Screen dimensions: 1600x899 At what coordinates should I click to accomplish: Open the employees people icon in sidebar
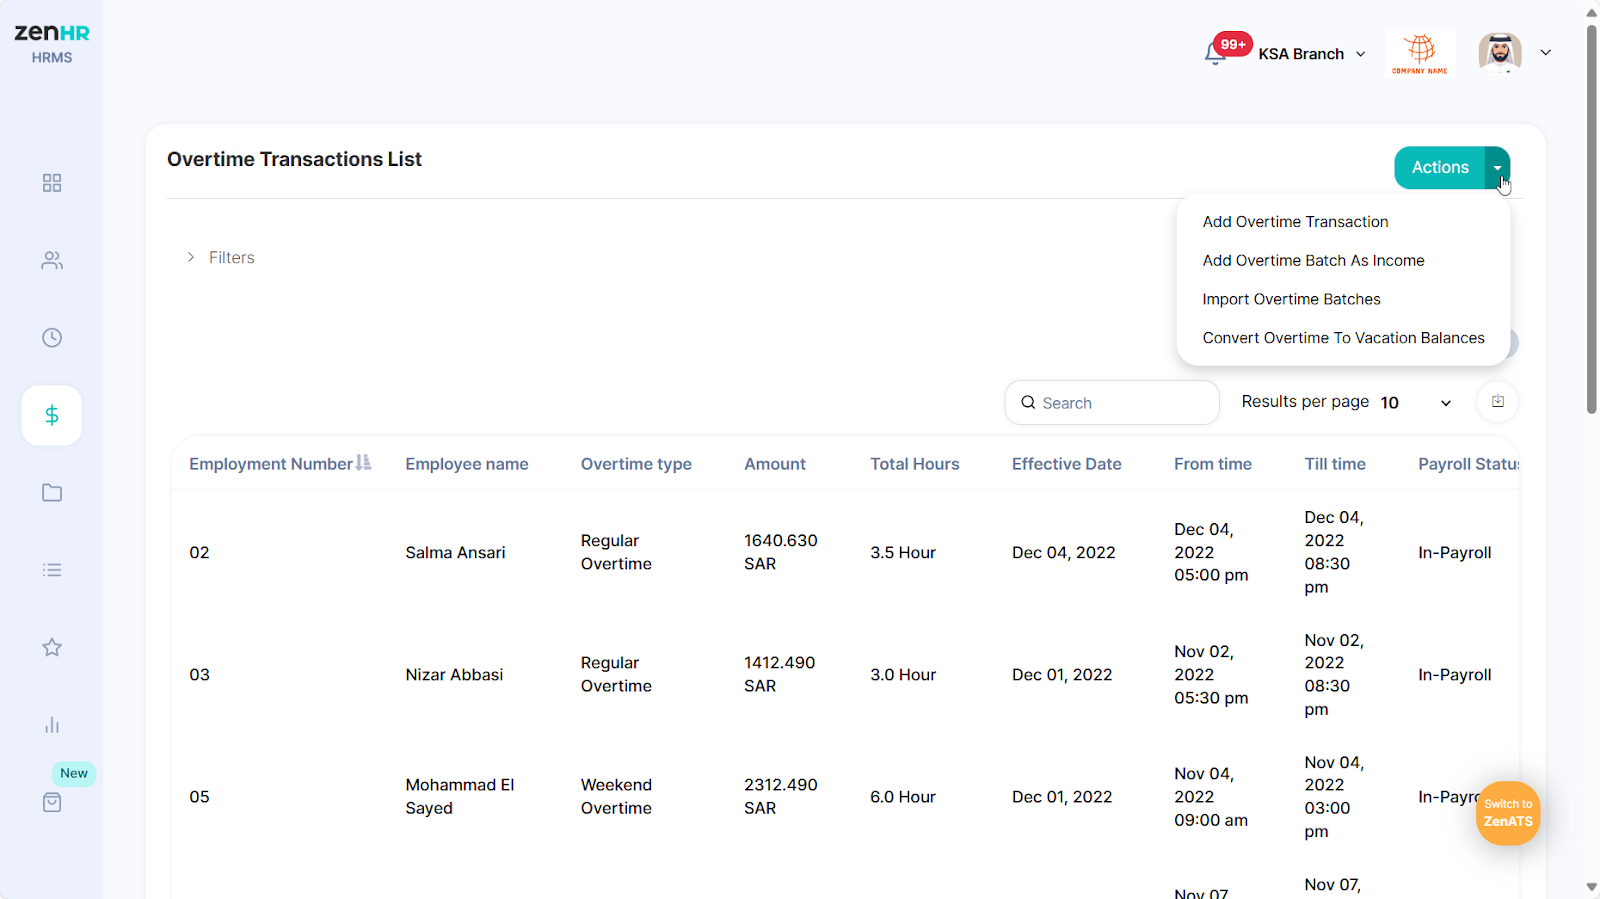coord(52,260)
